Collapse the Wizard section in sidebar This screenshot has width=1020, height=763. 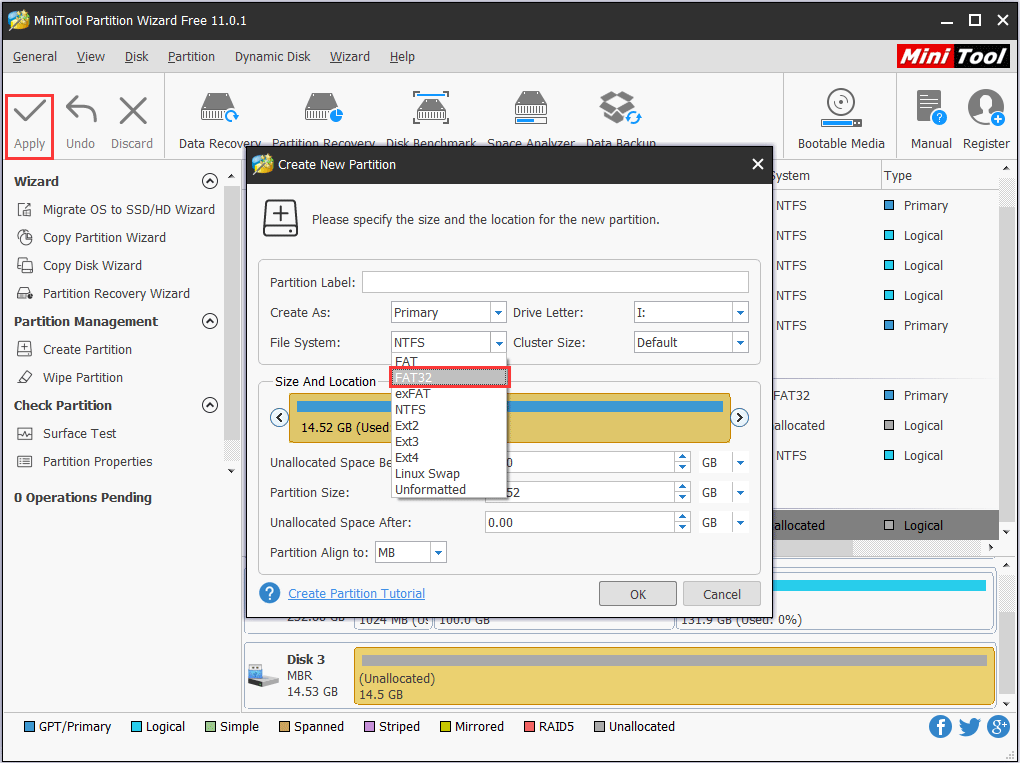click(x=210, y=181)
